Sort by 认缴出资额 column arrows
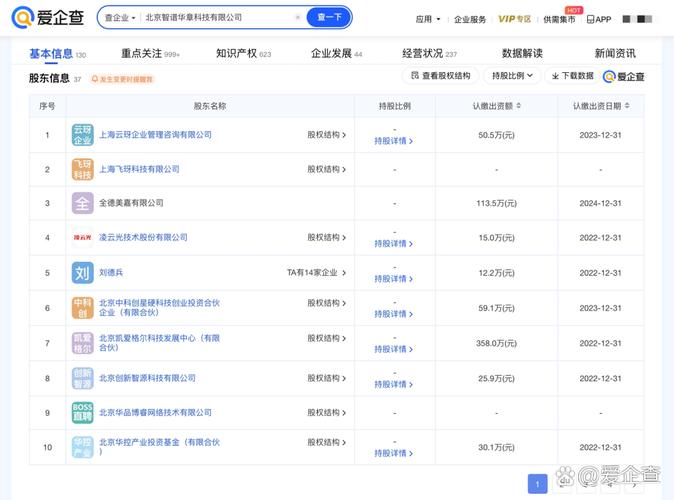This screenshot has height=500, width=674. click(519, 106)
